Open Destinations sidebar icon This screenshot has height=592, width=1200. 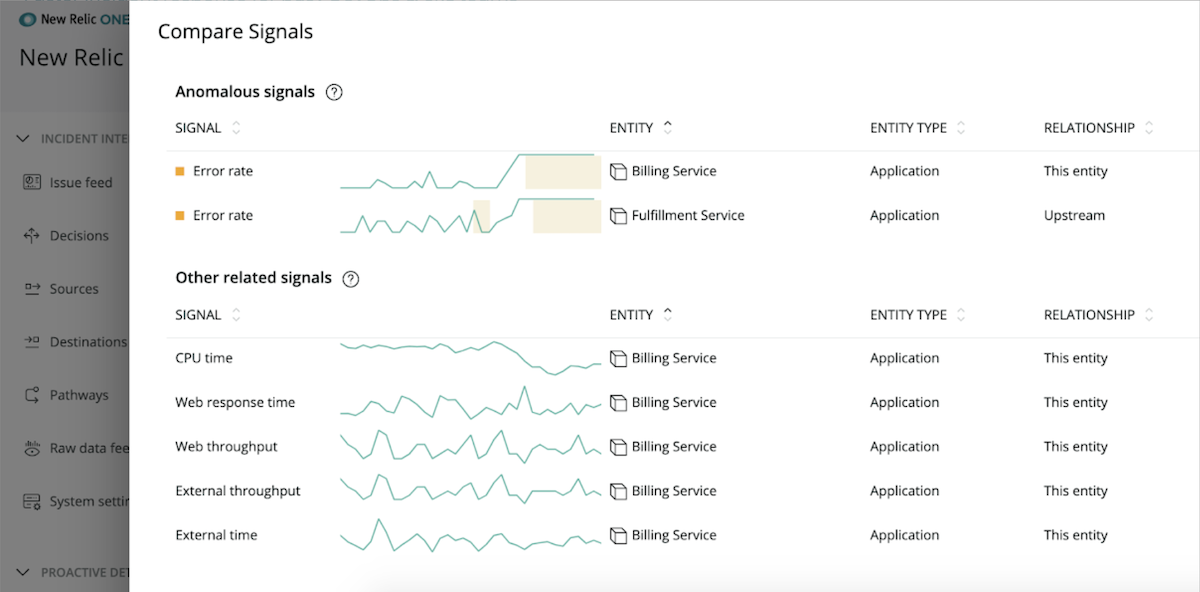31,342
